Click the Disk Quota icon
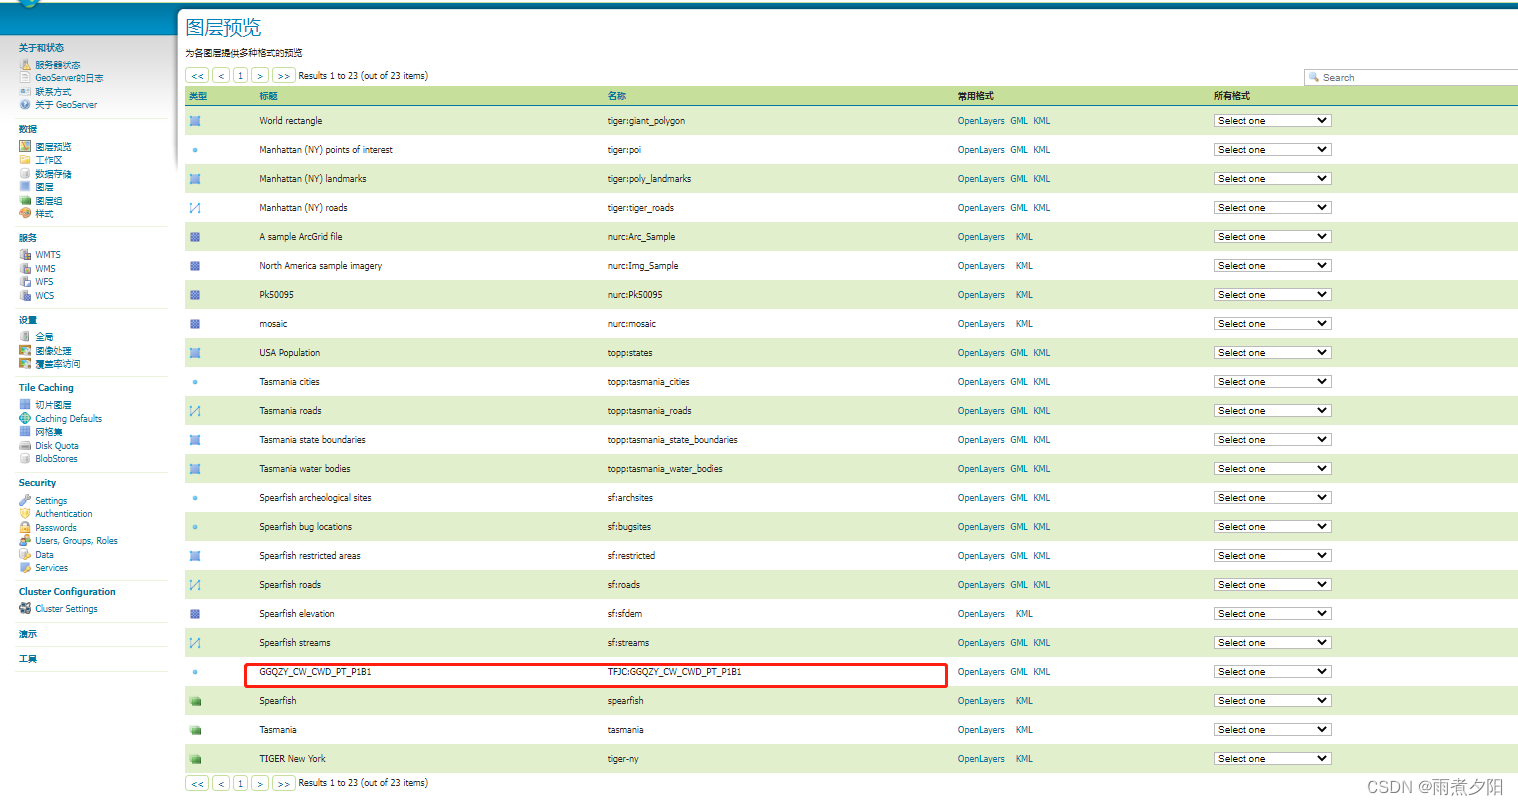Viewport: 1518px width, 805px height. point(25,446)
